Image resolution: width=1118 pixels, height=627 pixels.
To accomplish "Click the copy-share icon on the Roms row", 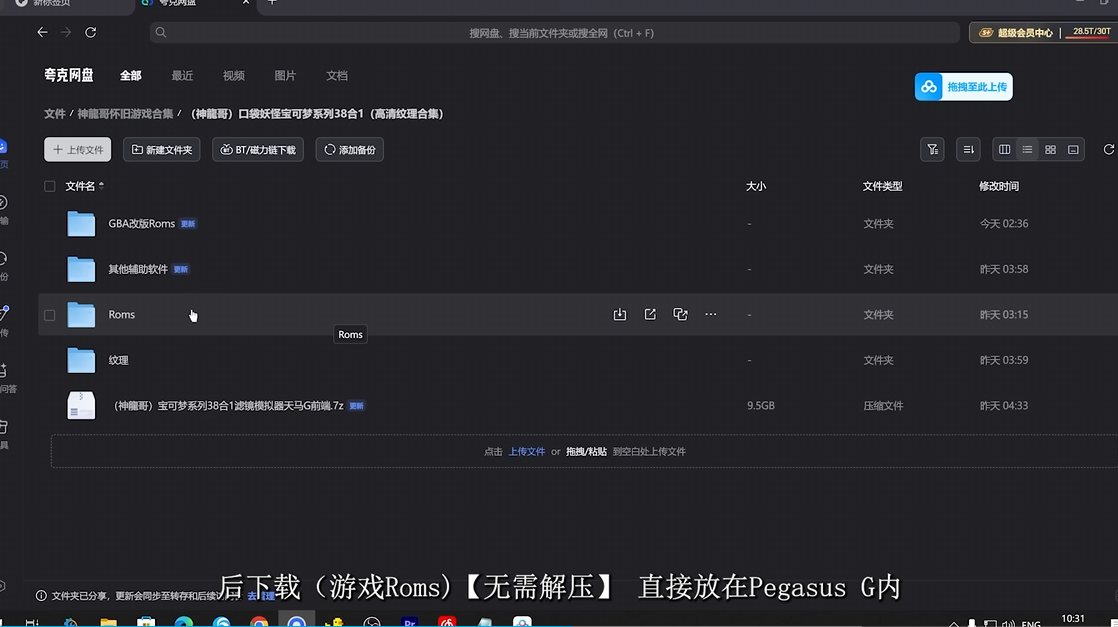I will (680, 314).
